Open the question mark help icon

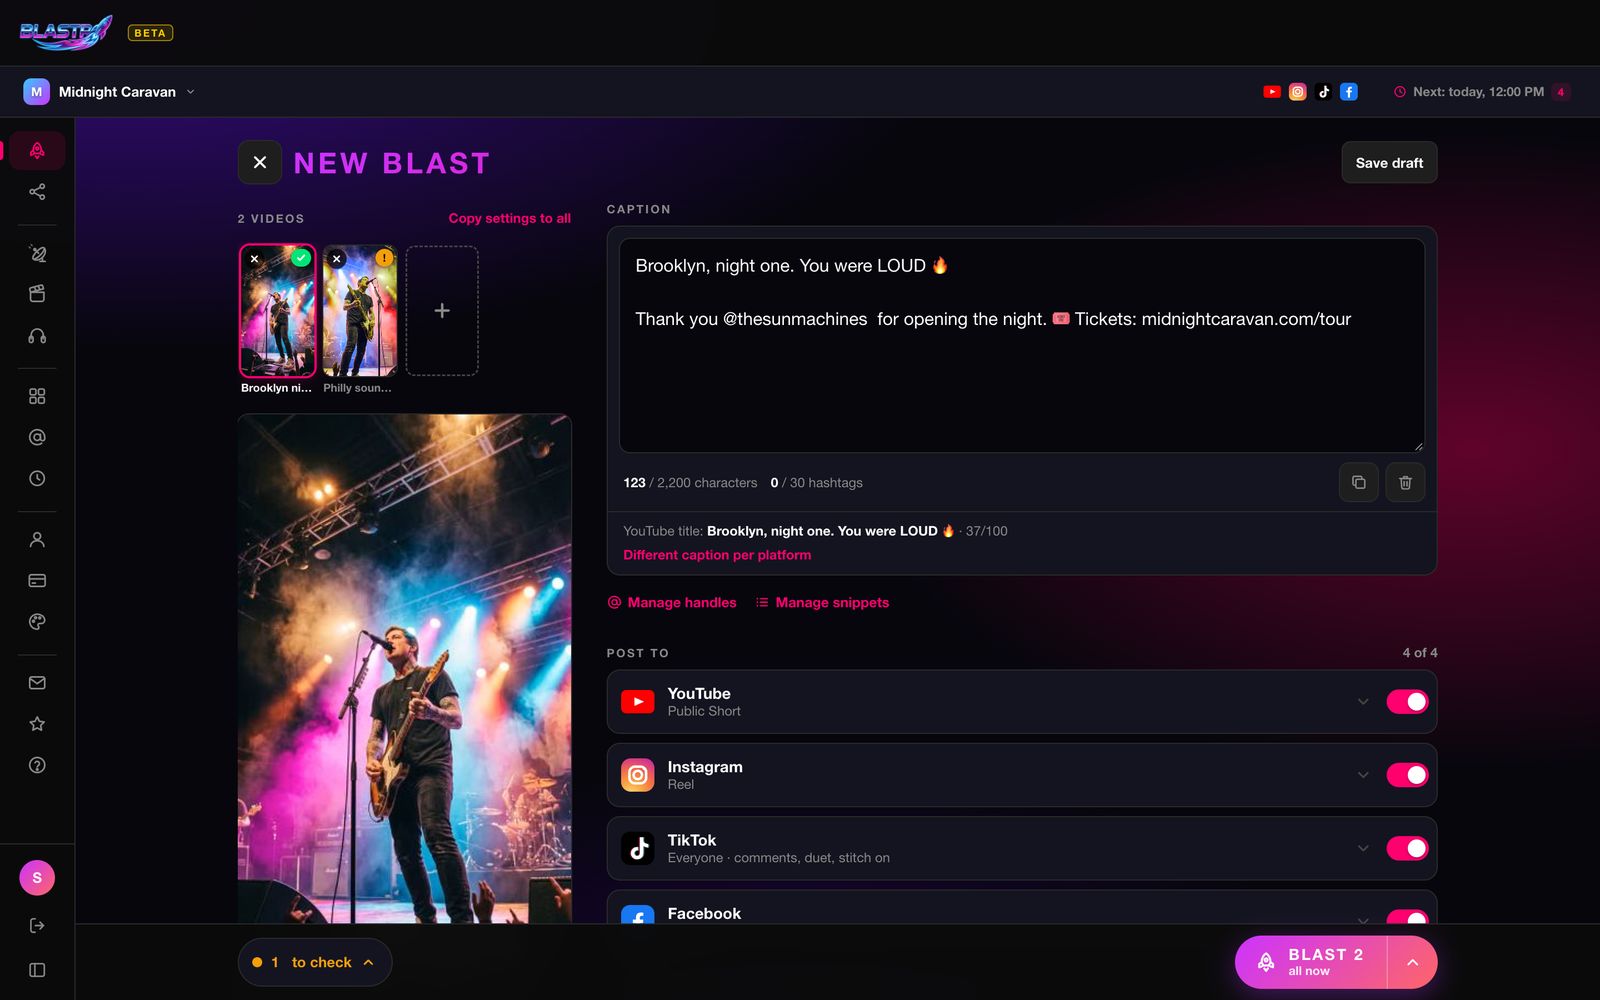pyautogui.click(x=37, y=765)
